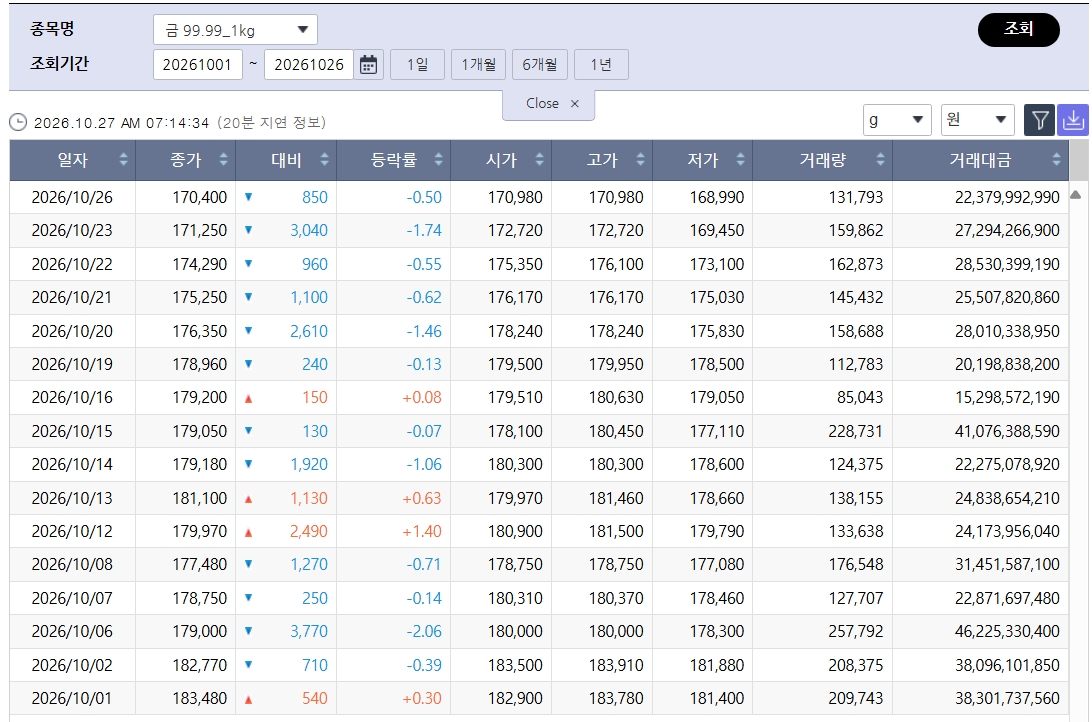Click opening price 180,310 cell
The image size is (1092, 722).
point(501,598)
